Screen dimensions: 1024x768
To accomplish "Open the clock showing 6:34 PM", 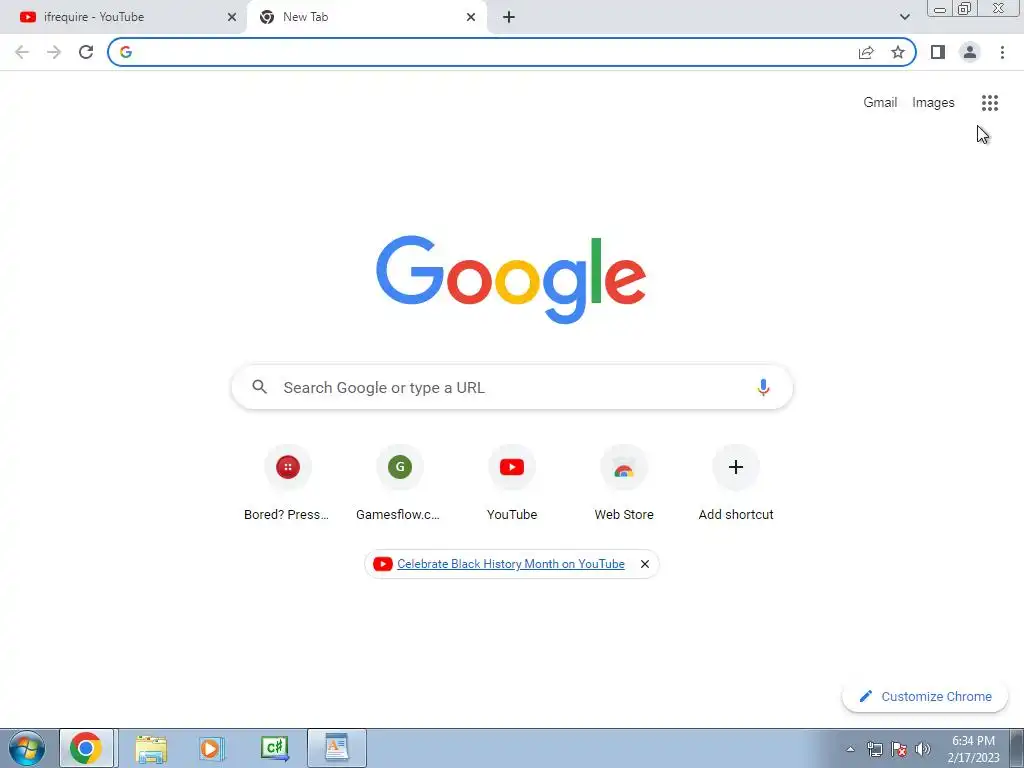I will click(x=973, y=749).
